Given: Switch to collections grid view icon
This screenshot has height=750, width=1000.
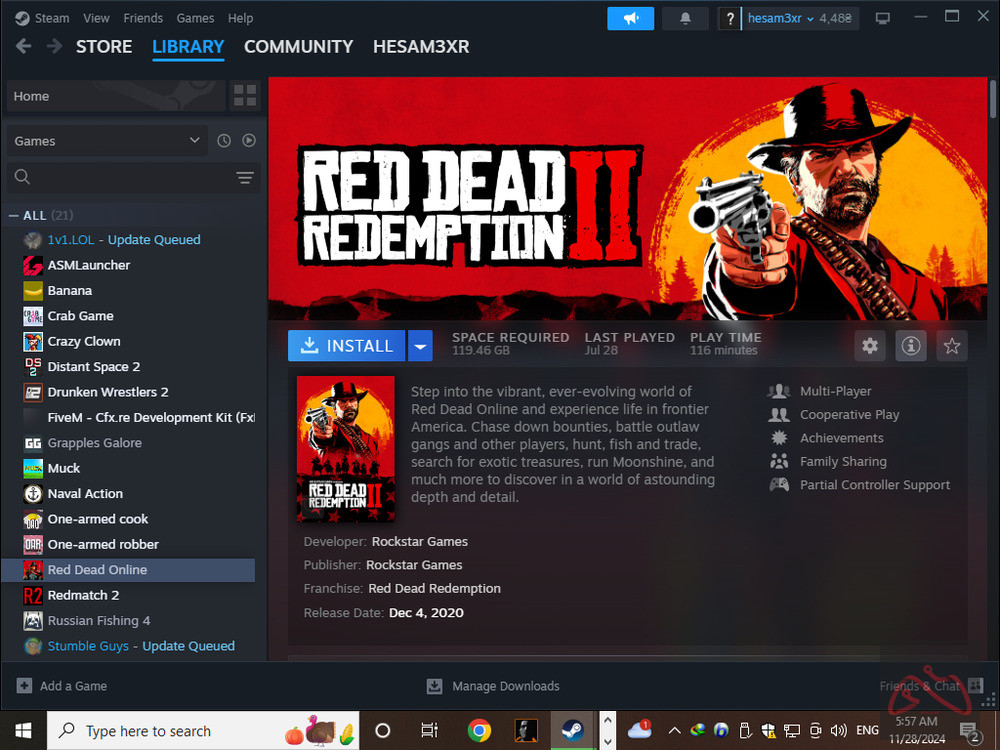Looking at the screenshot, I should tap(245, 96).
